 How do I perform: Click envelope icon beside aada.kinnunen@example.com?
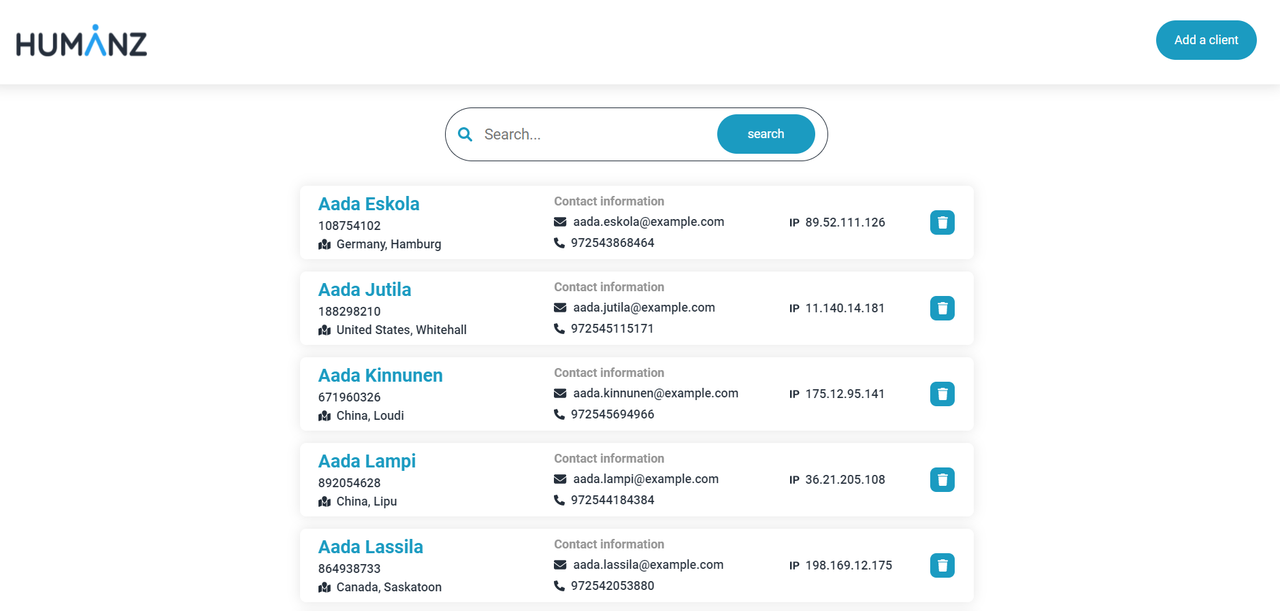560,394
